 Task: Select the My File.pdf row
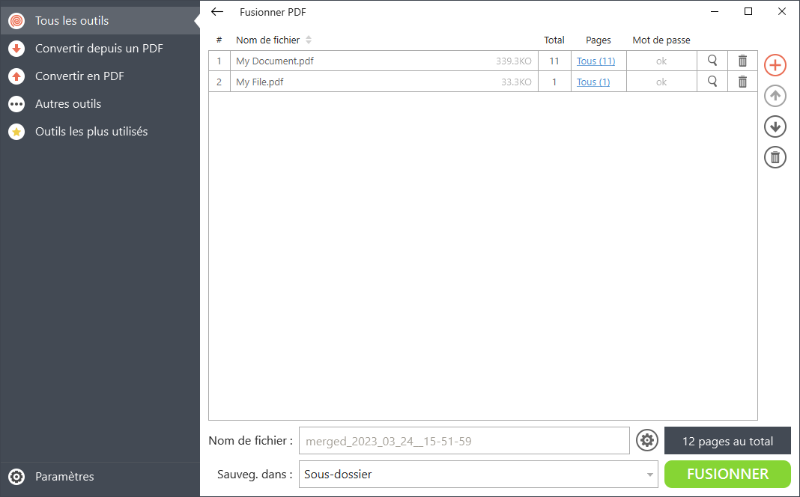tap(483, 82)
